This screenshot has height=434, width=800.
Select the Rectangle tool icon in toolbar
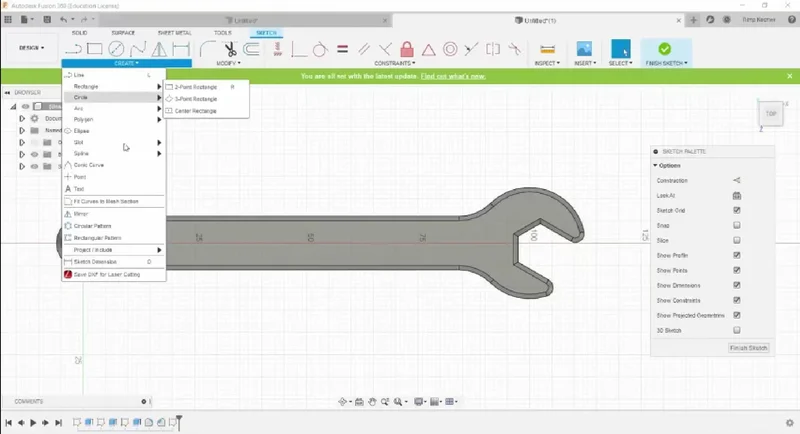pos(95,49)
